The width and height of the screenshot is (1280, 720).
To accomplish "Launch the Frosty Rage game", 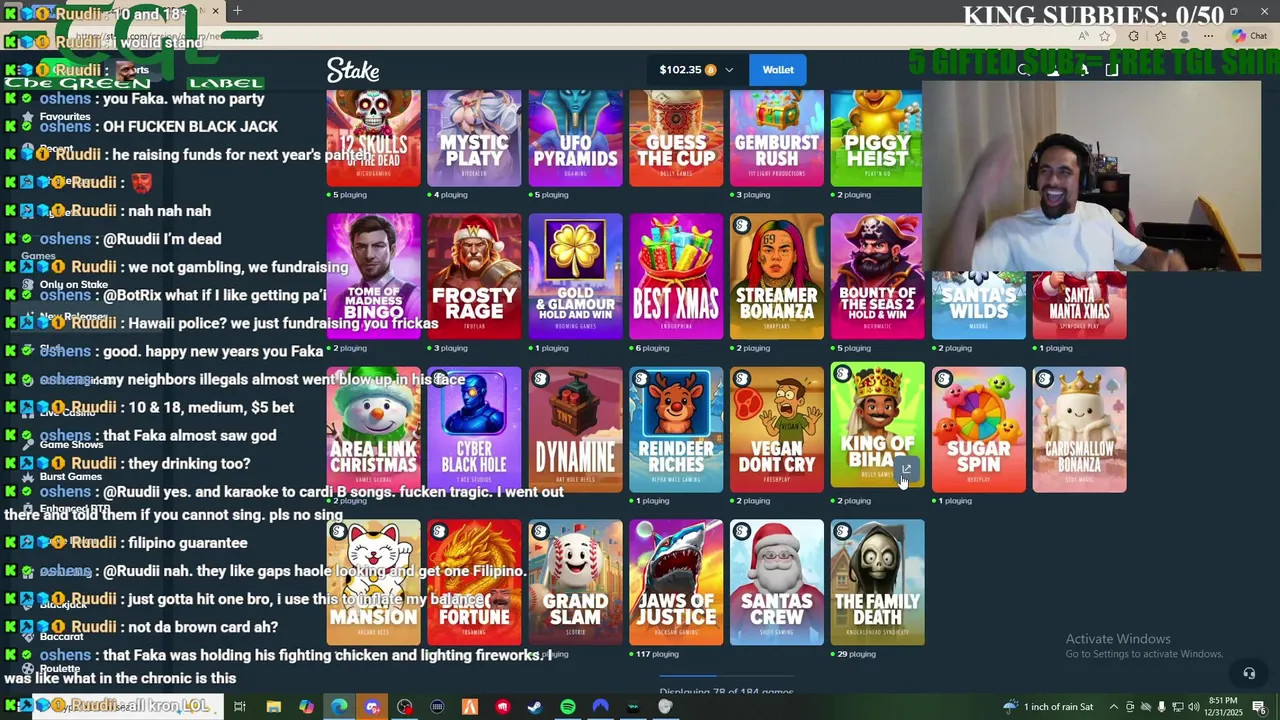I will coord(474,276).
